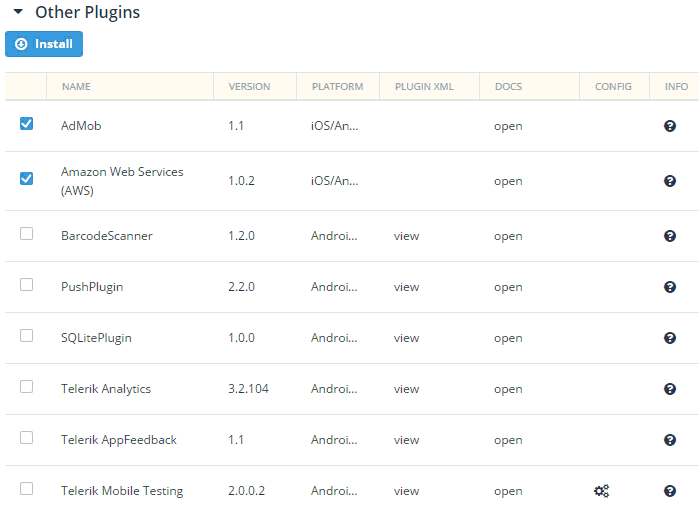
Task: Uncheck the AdMob plugin checkbox
Action: point(26,123)
